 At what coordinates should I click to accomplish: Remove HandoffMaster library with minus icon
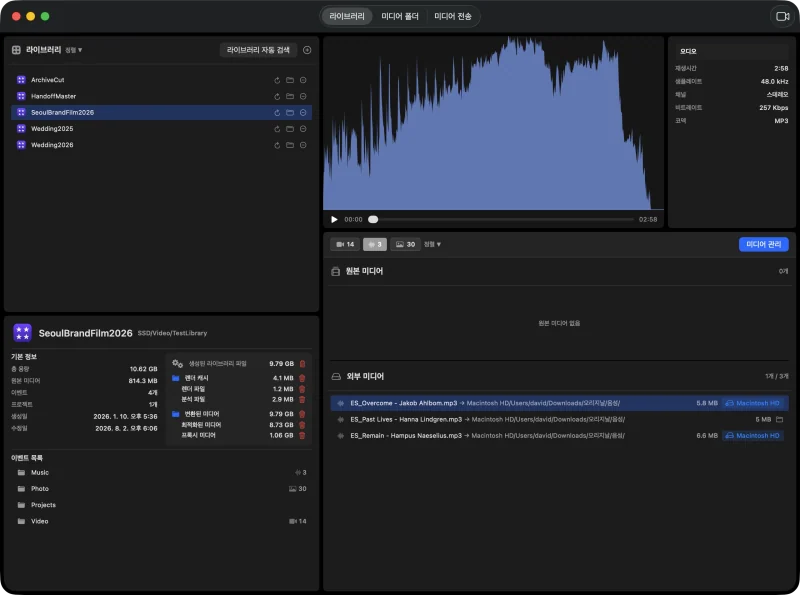coord(303,96)
